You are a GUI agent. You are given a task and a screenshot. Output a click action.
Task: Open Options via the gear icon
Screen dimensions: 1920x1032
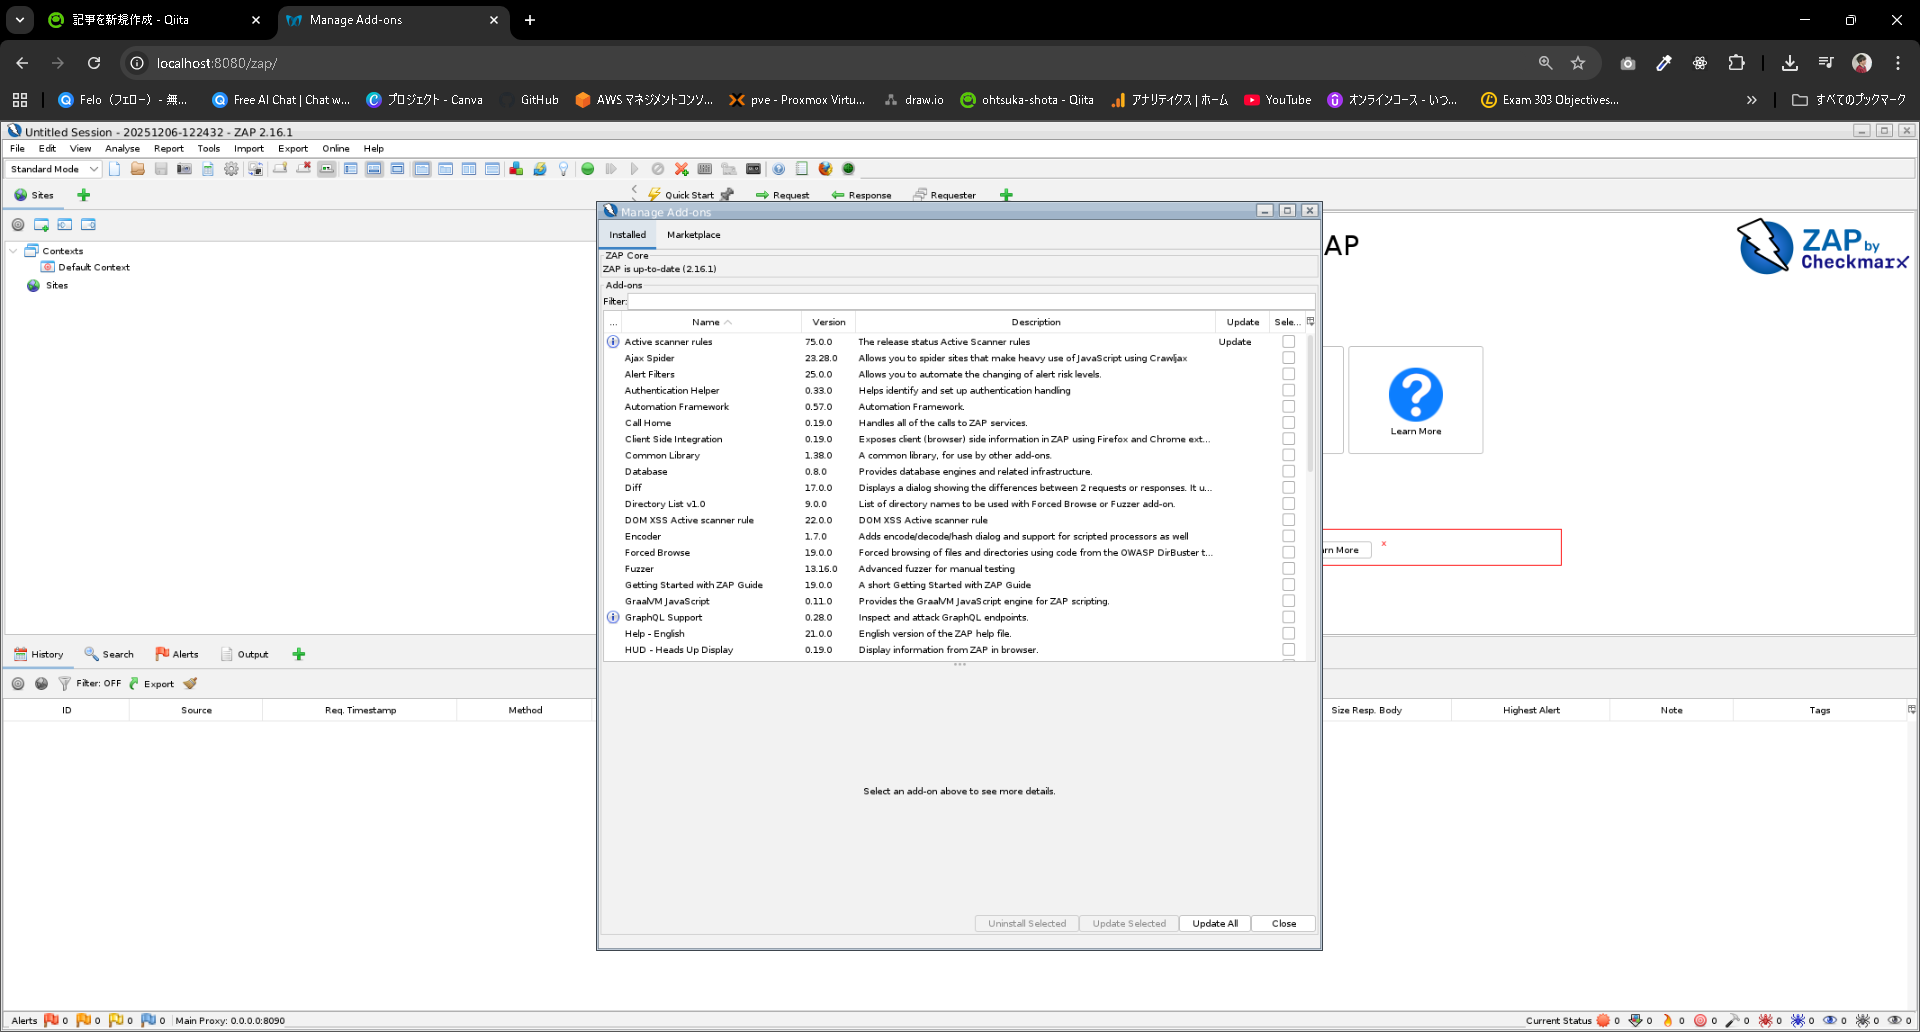point(231,169)
